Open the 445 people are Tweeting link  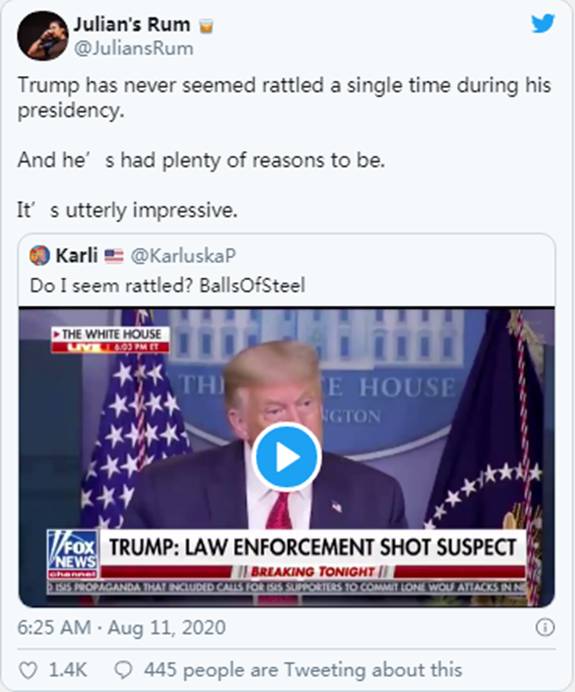pos(303,670)
